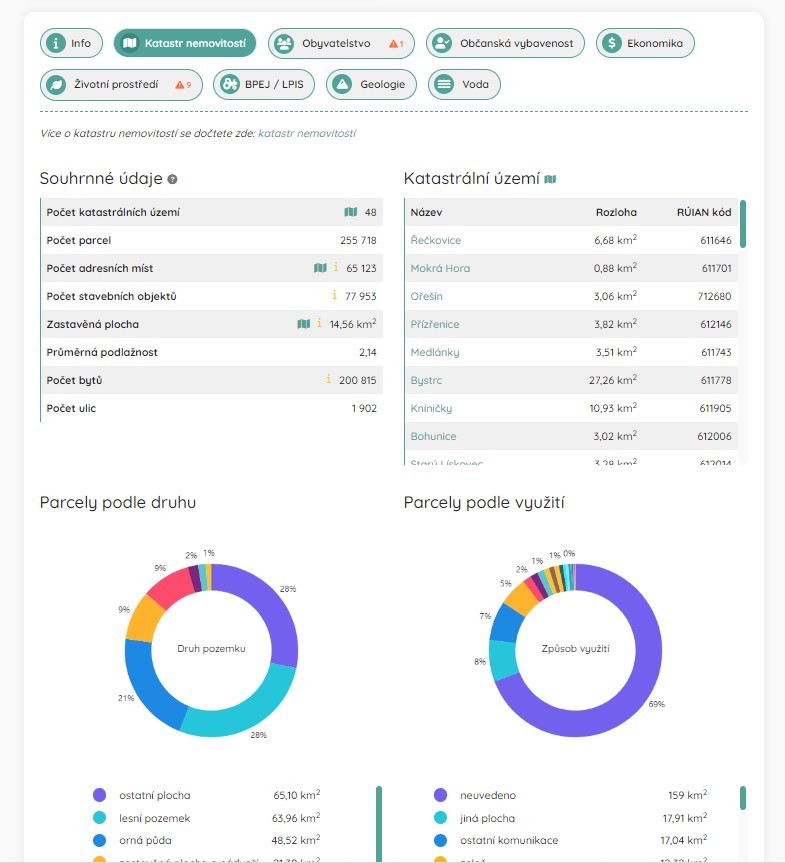
Task: Click the RÚIAN kód column header
Action: 704,212
